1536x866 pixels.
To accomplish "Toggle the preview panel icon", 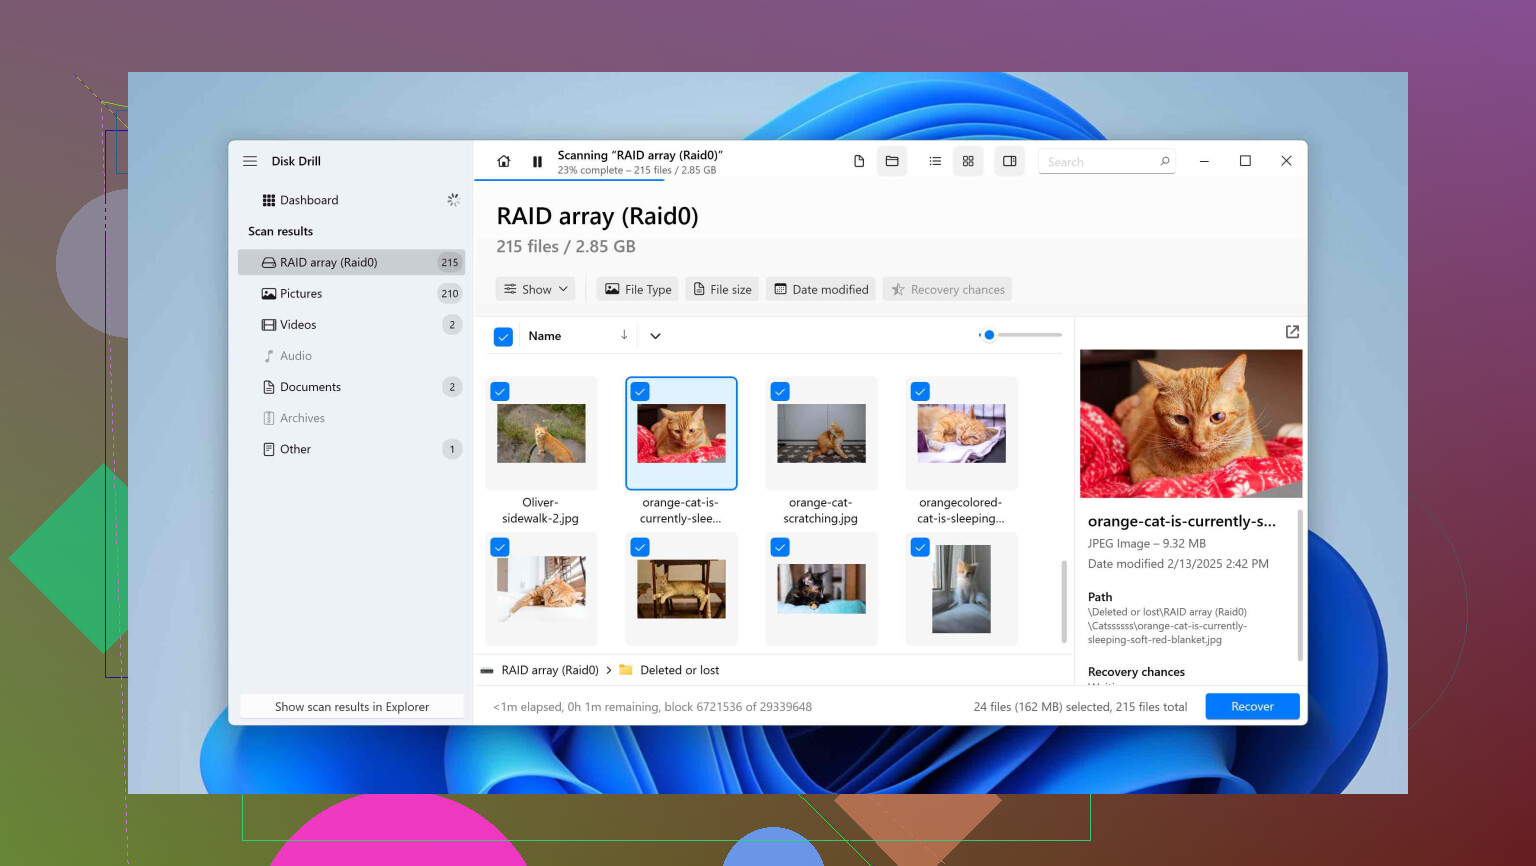I will 1010,161.
